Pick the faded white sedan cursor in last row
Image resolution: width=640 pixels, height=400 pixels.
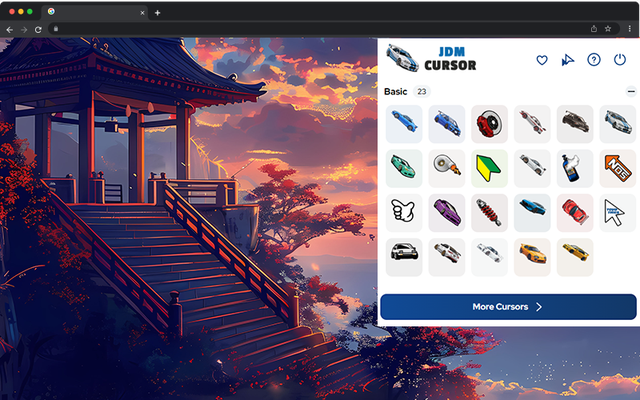(489, 257)
